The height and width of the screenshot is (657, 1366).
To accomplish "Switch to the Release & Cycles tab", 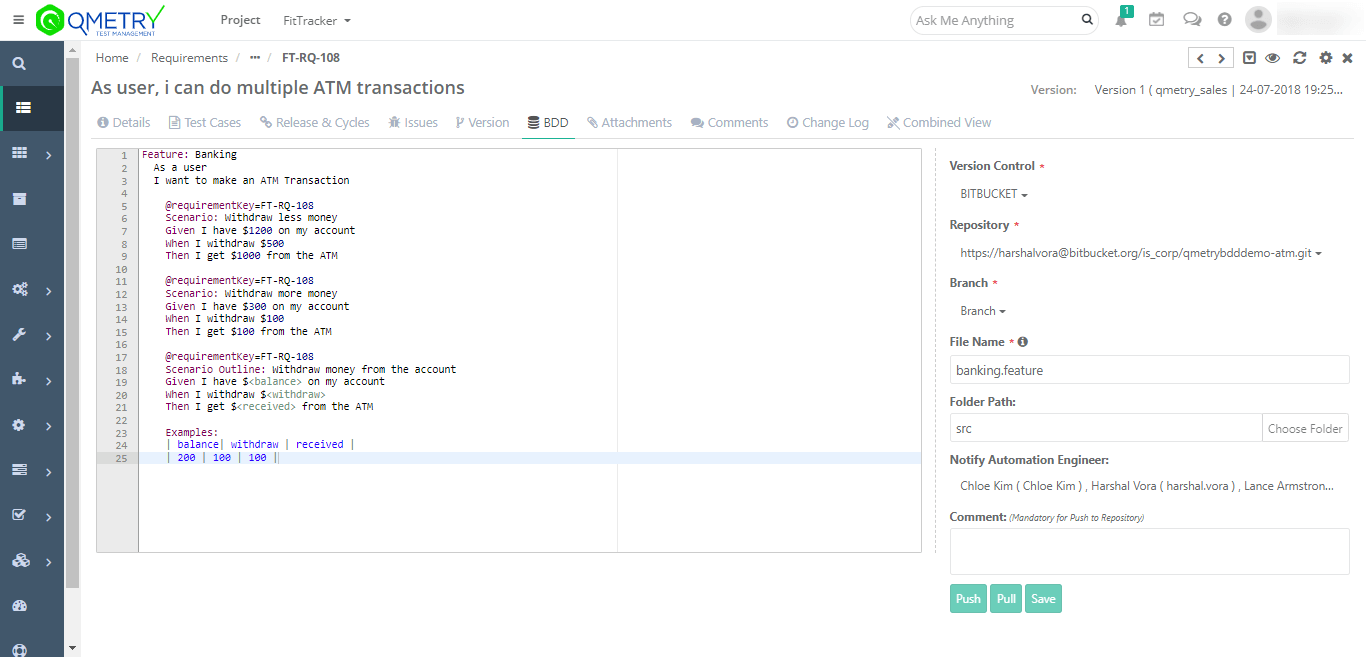I will point(315,122).
